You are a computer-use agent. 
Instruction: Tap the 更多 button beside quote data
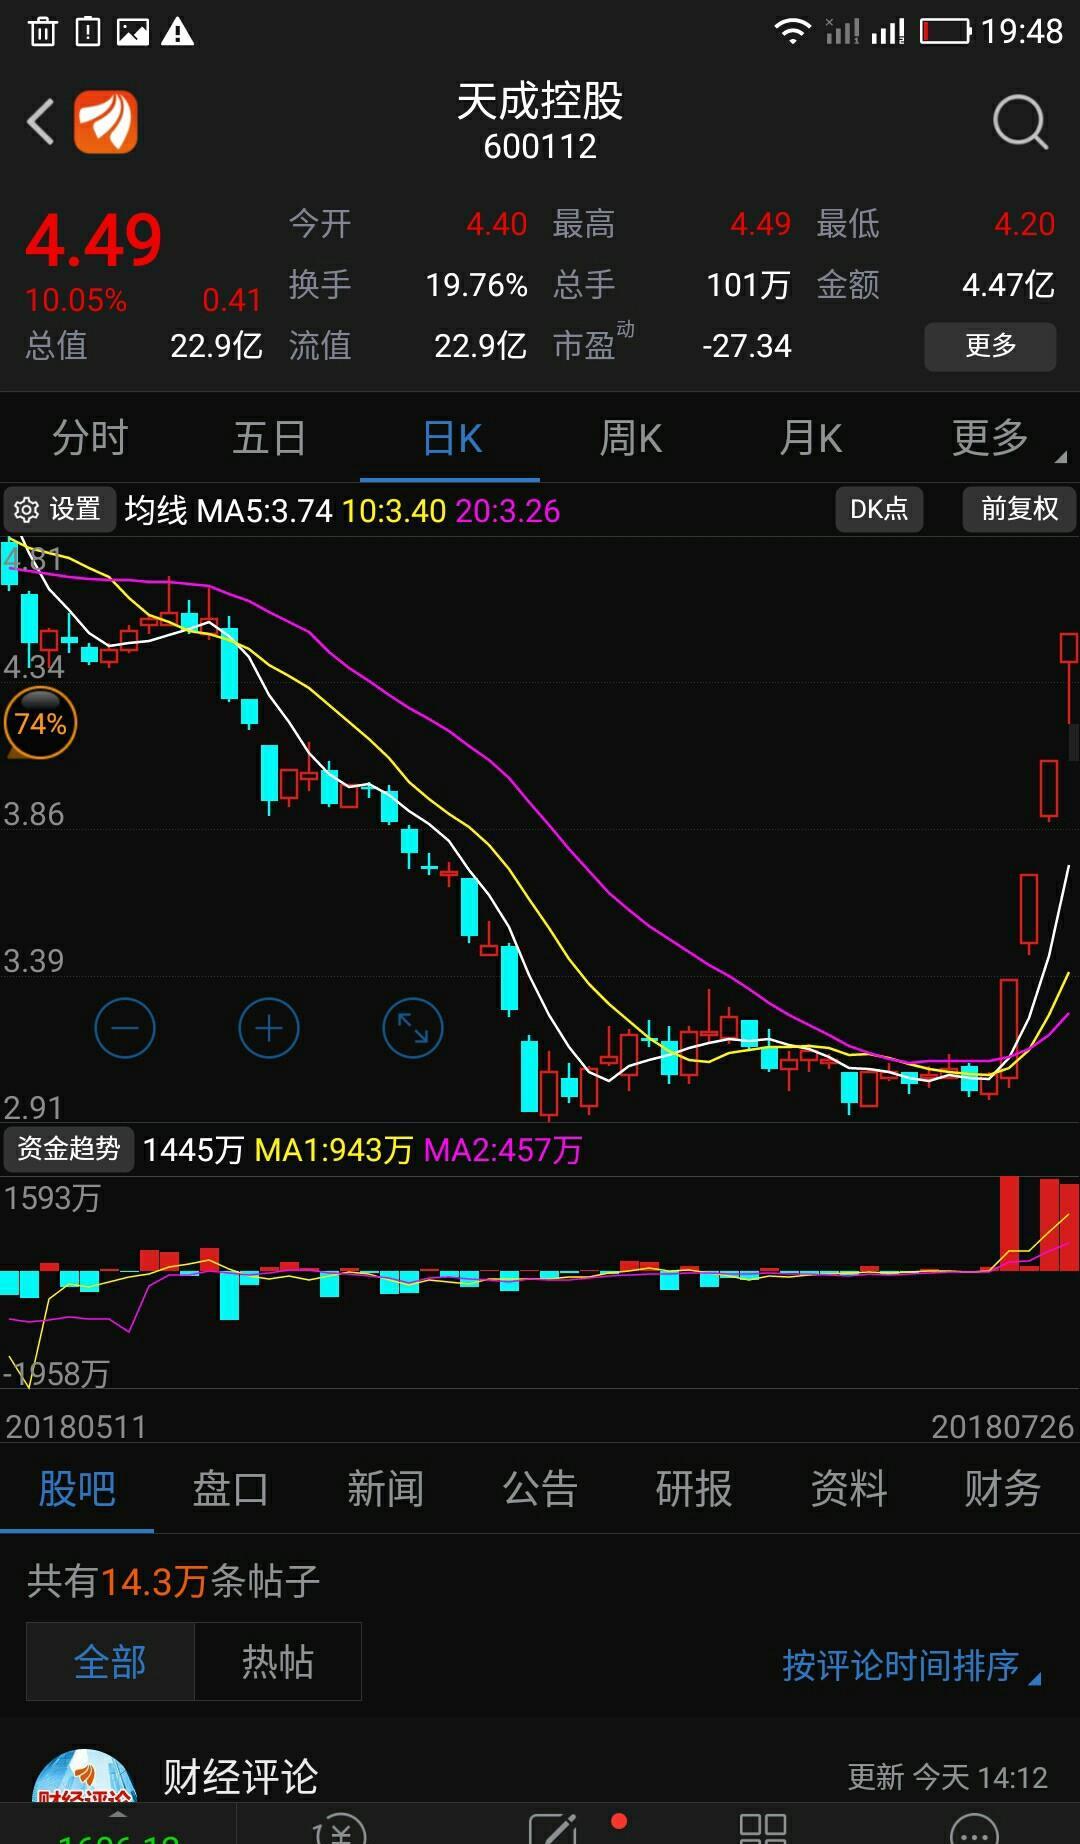tap(990, 346)
